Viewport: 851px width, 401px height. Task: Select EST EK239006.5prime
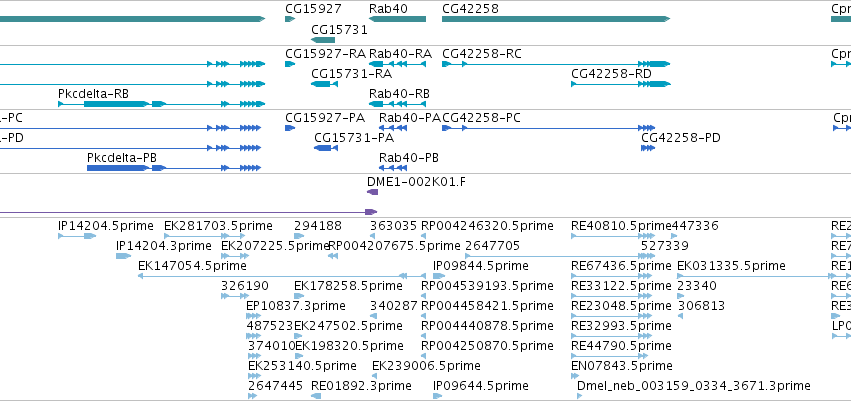[x=374, y=376]
